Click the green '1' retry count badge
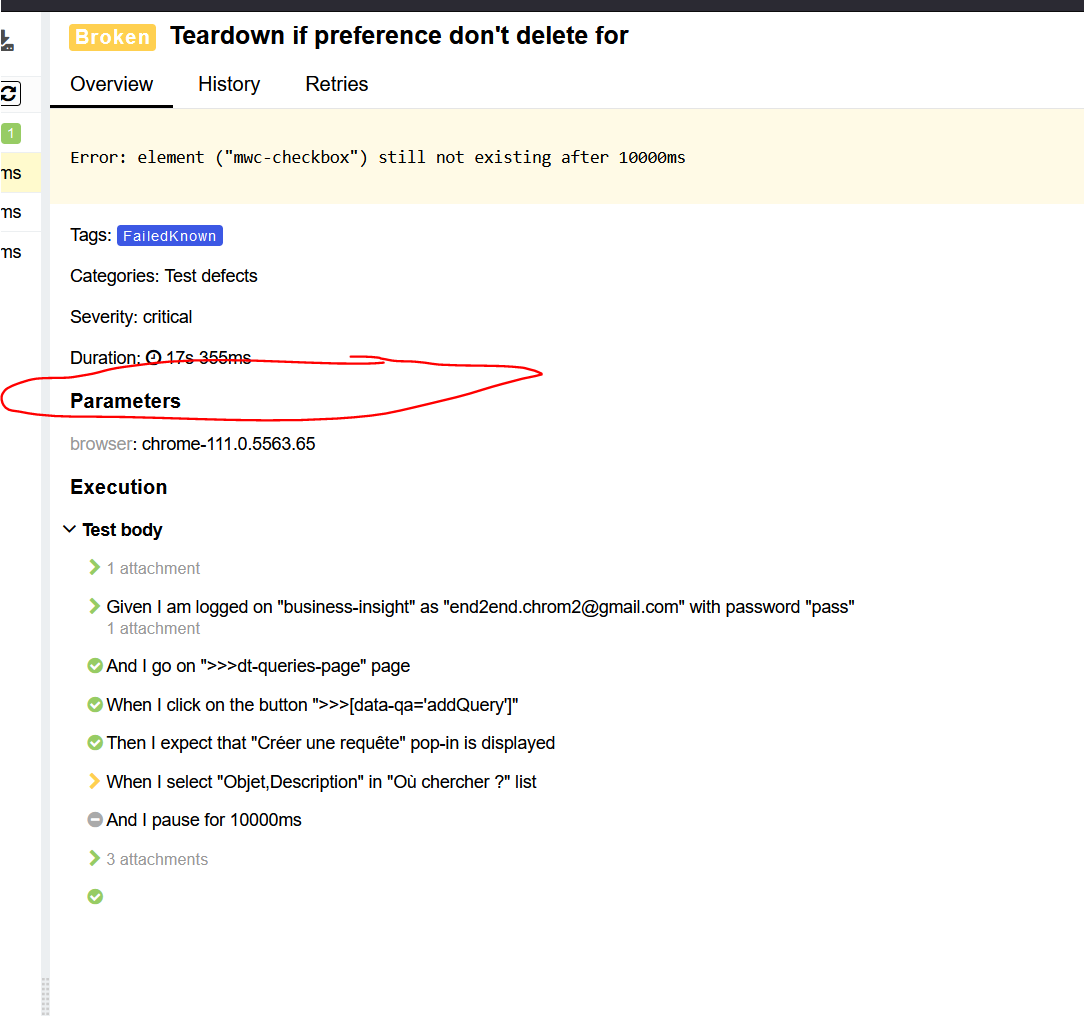 coord(10,132)
